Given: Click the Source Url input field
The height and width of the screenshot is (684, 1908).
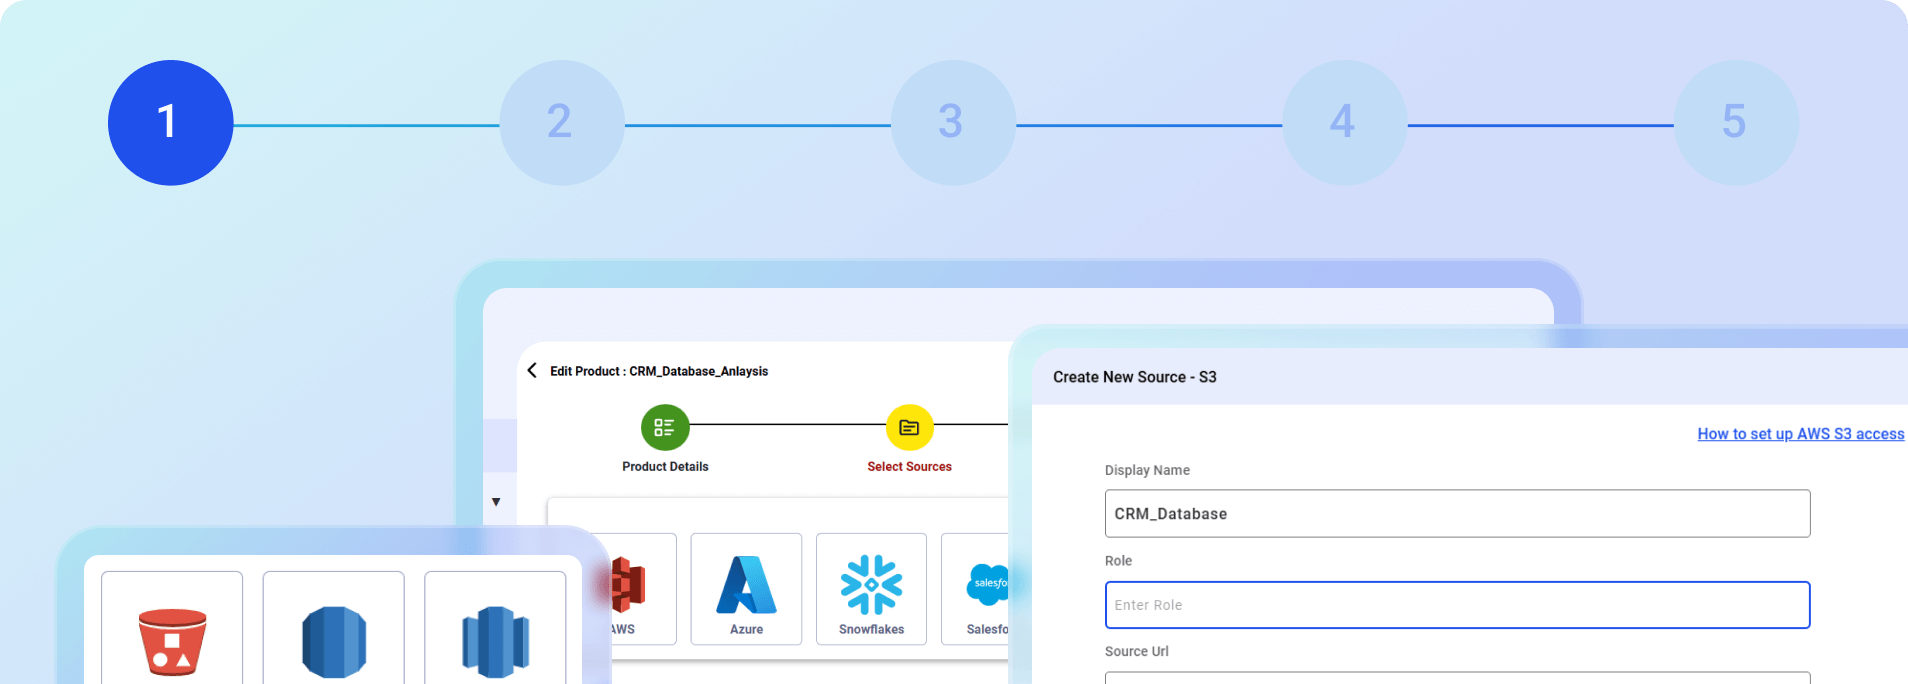Looking at the screenshot, I should 1457,678.
